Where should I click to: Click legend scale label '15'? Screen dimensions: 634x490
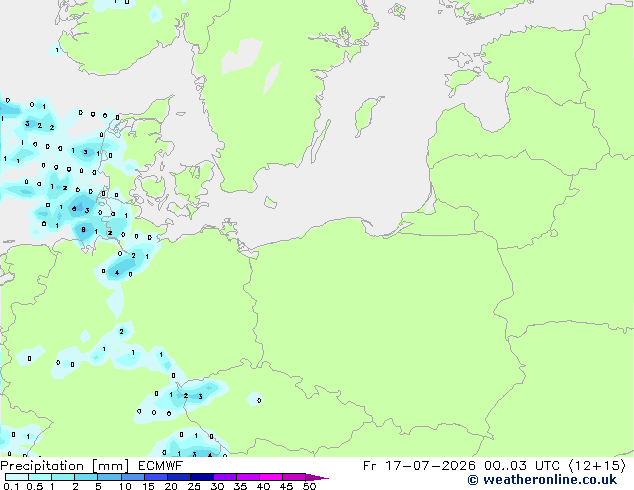click(x=148, y=486)
